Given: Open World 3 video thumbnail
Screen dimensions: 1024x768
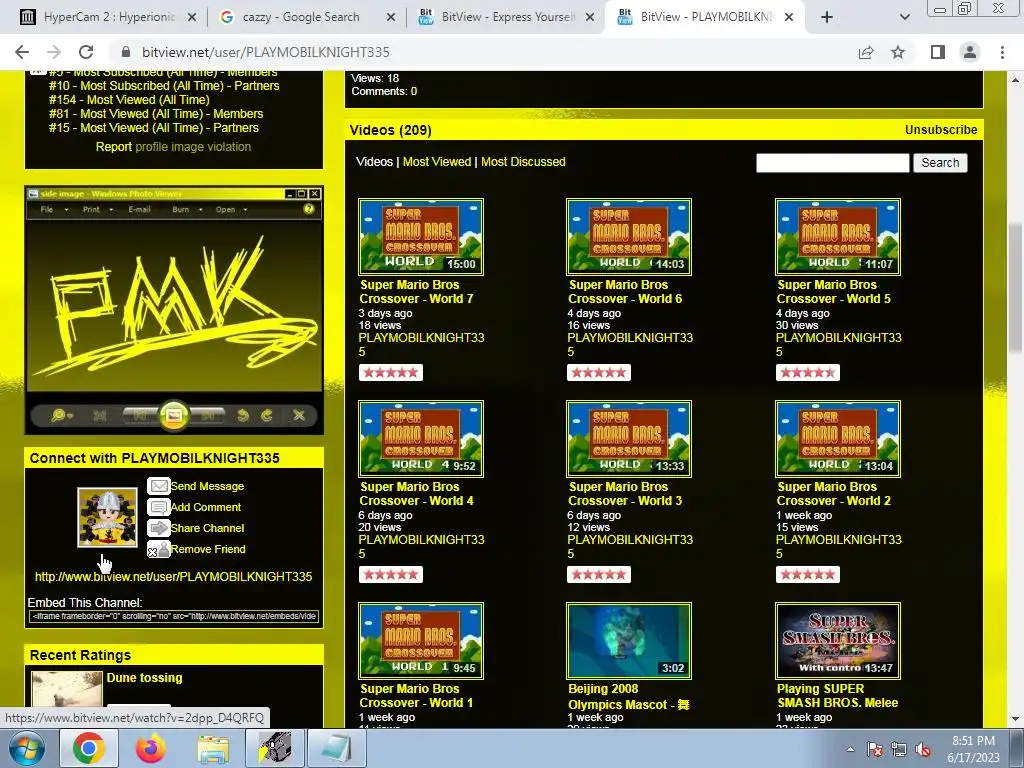Looking at the screenshot, I should point(629,439).
